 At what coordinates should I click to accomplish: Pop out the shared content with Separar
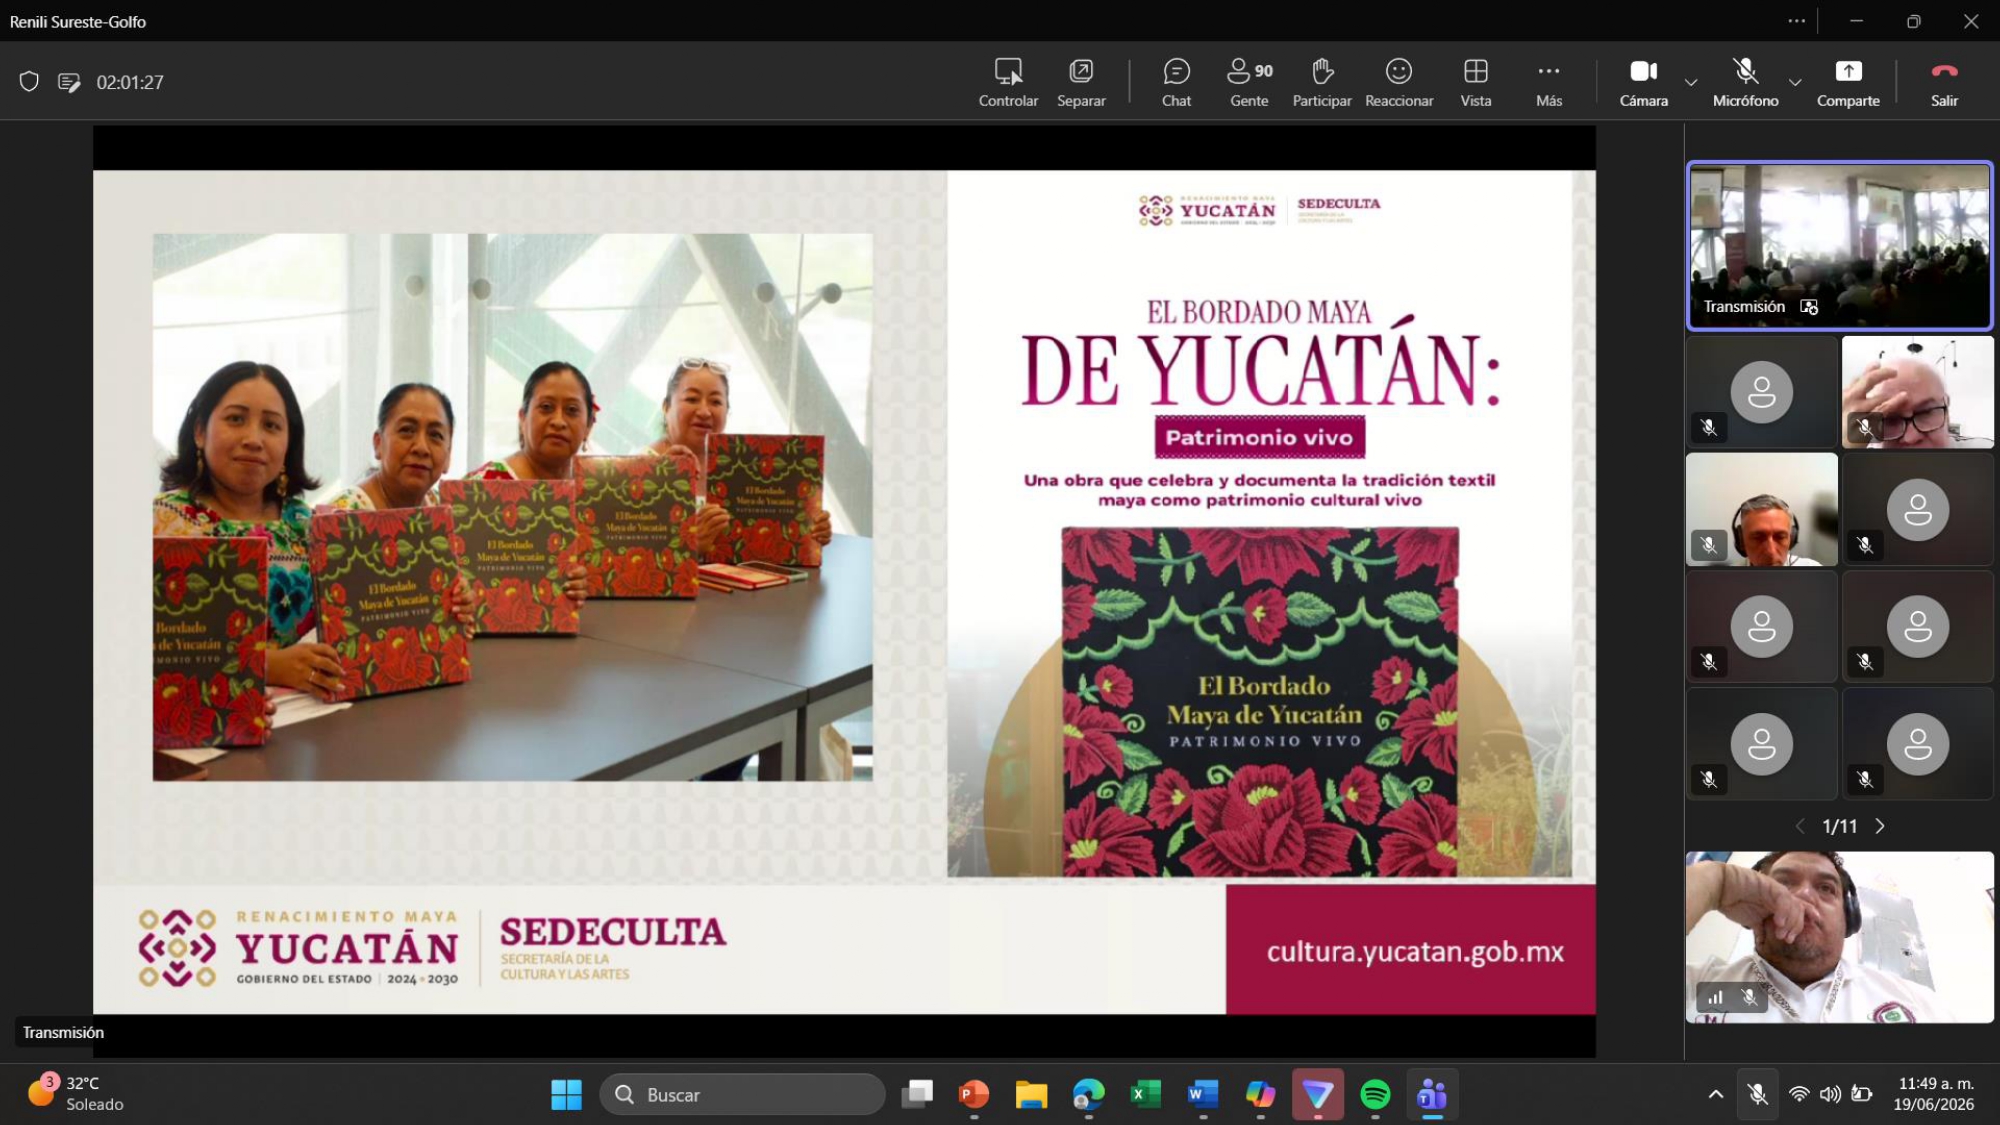(1081, 82)
